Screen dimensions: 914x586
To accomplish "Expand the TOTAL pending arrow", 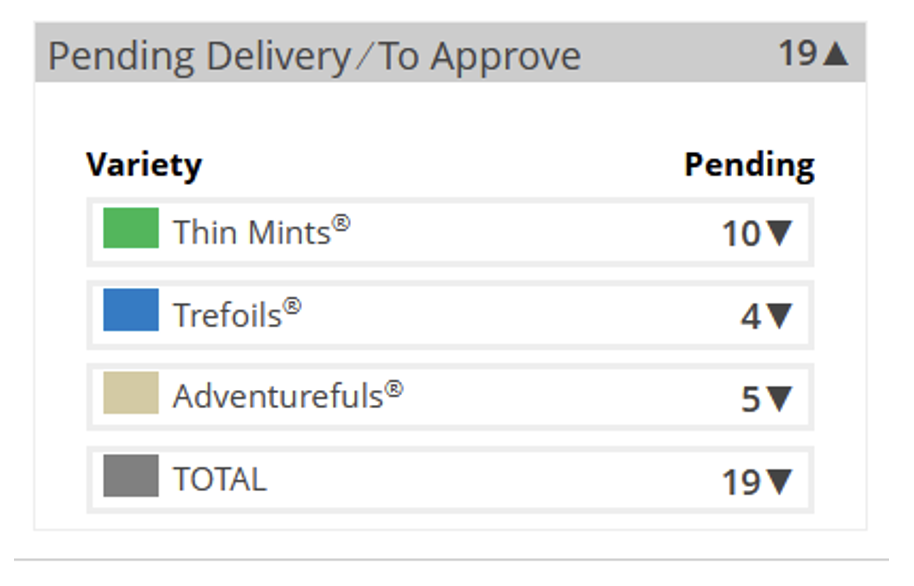I will [779, 482].
